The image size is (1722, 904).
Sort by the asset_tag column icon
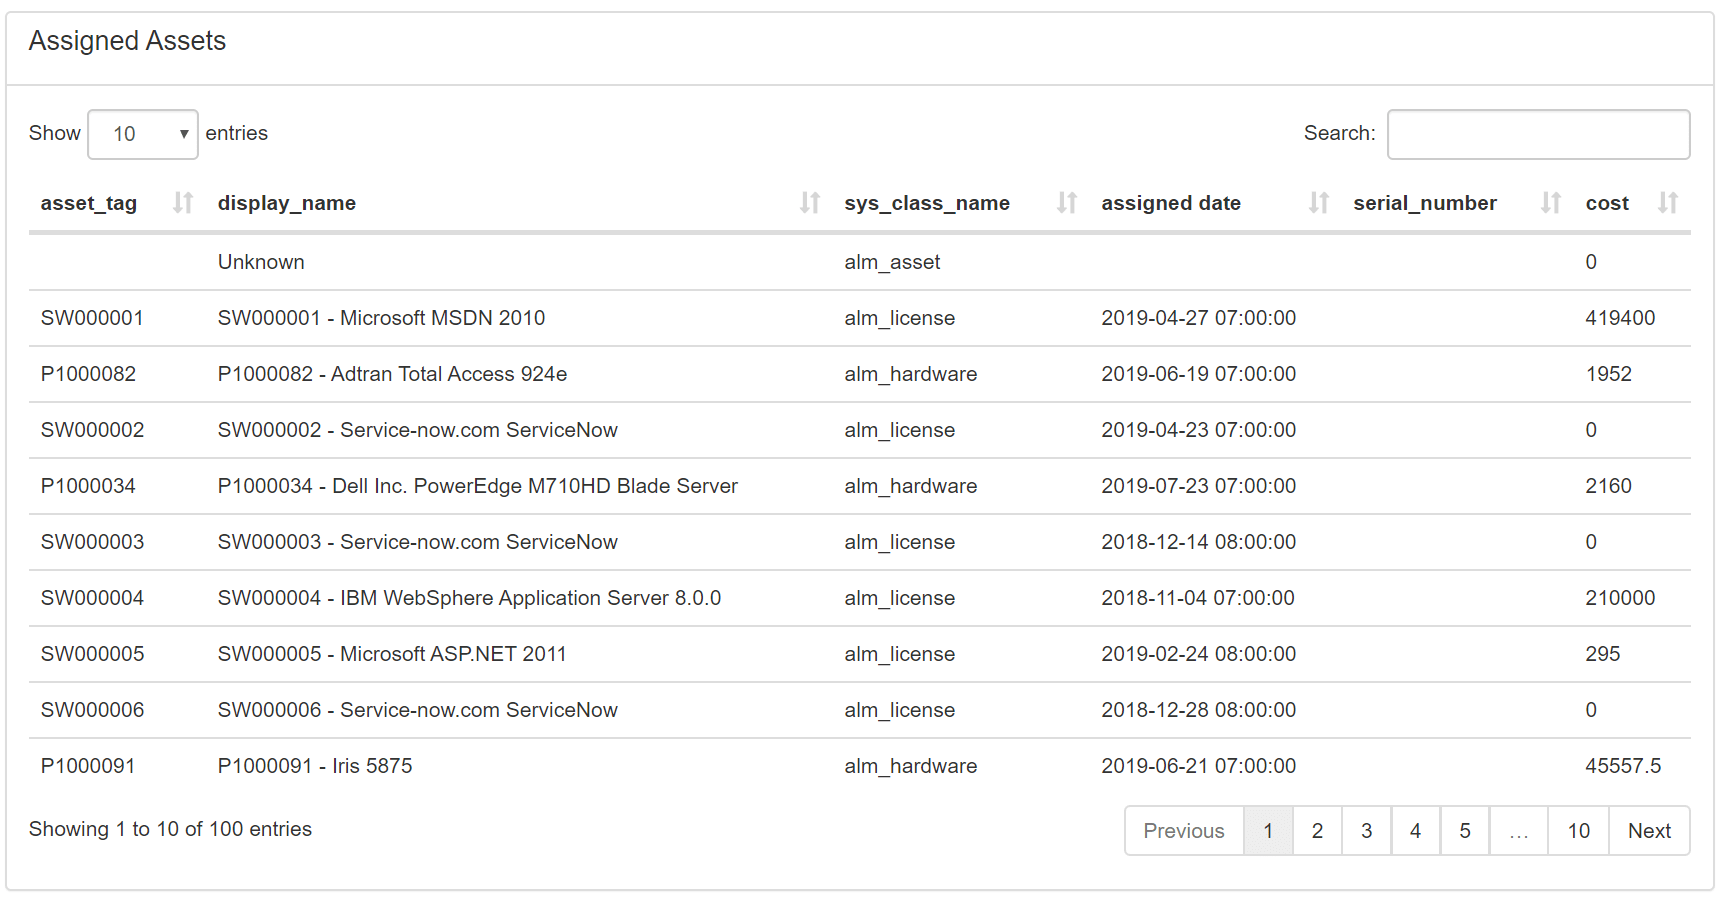182,203
